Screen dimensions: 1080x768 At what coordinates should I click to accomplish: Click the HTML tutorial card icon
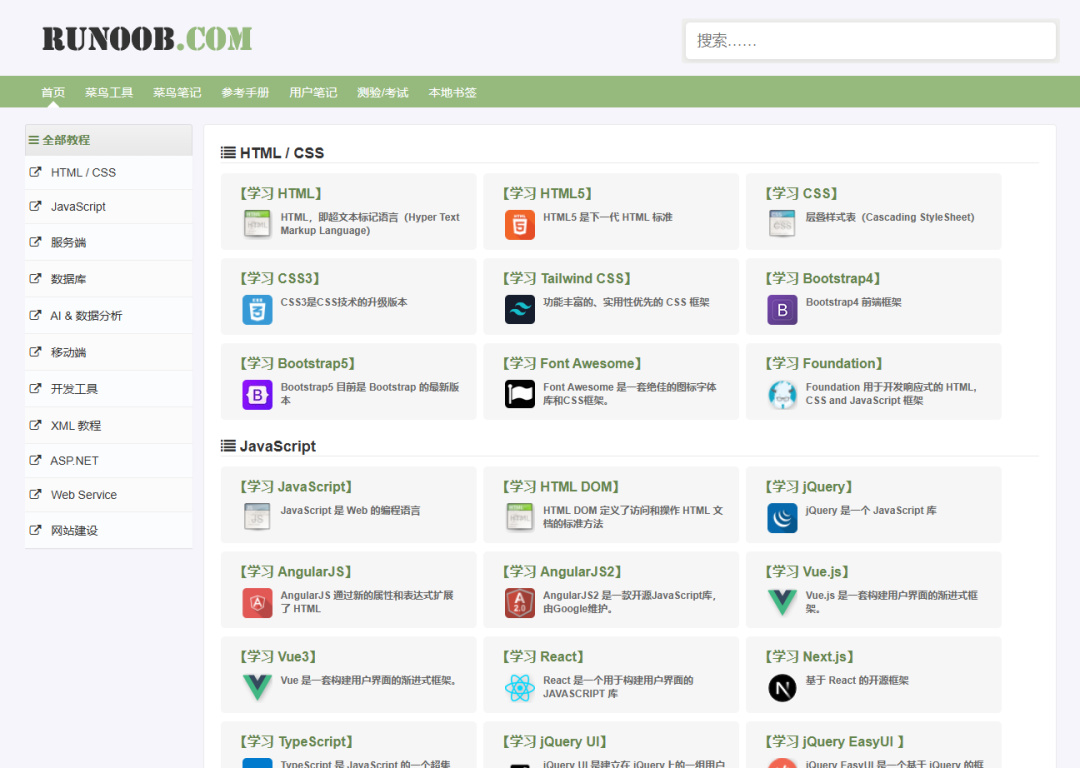(x=257, y=225)
